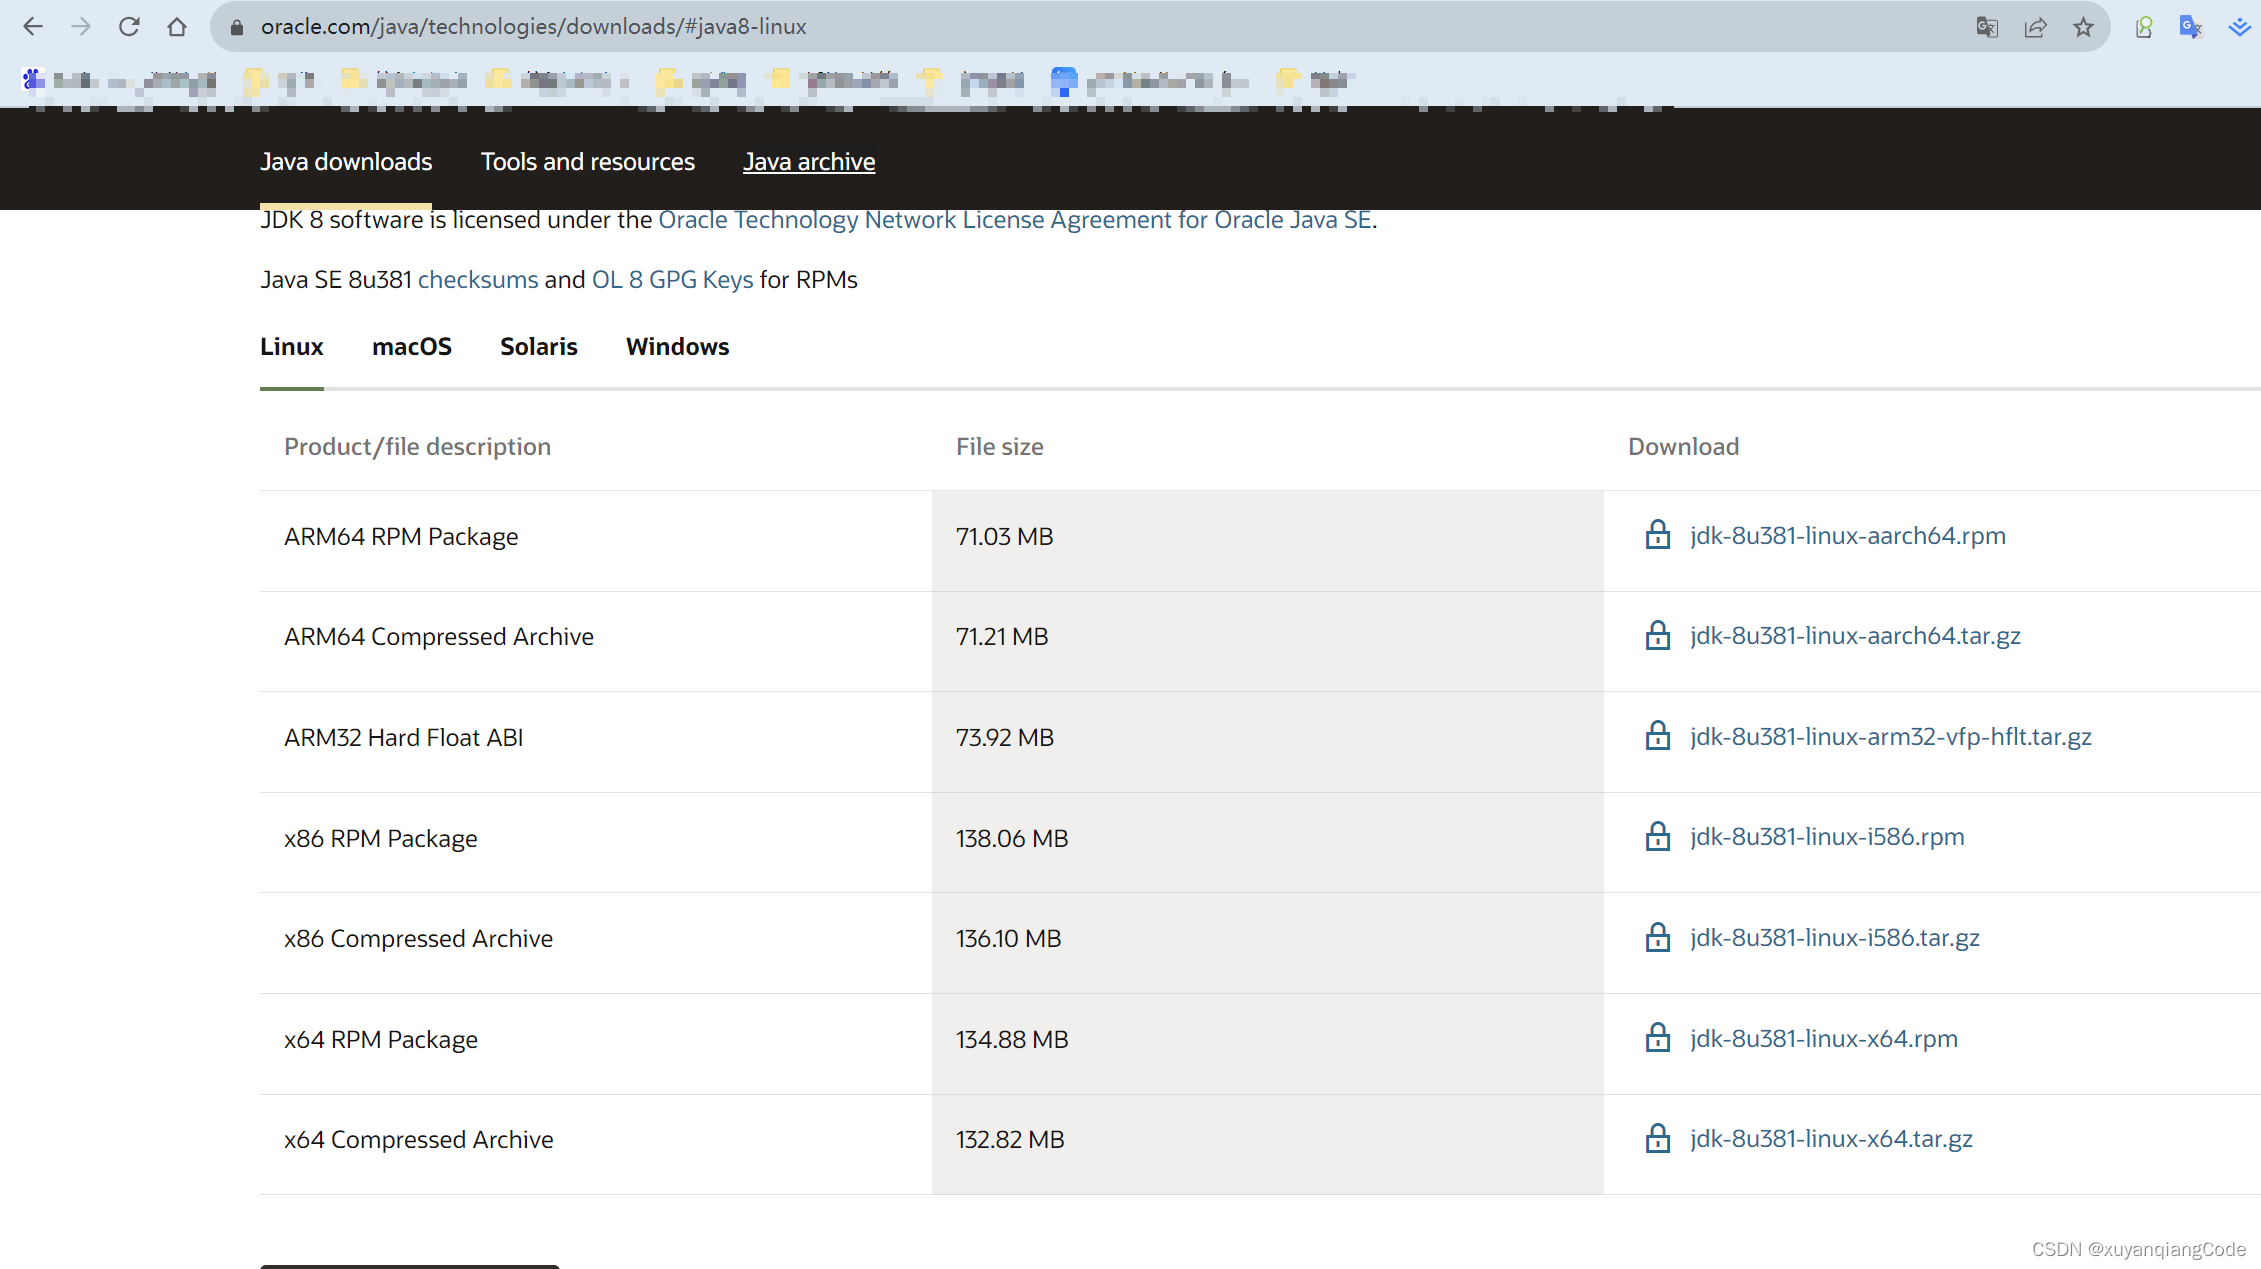The image size is (2261, 1269).
Task: Open the Java archive nav link
Action: click(809, 162)
